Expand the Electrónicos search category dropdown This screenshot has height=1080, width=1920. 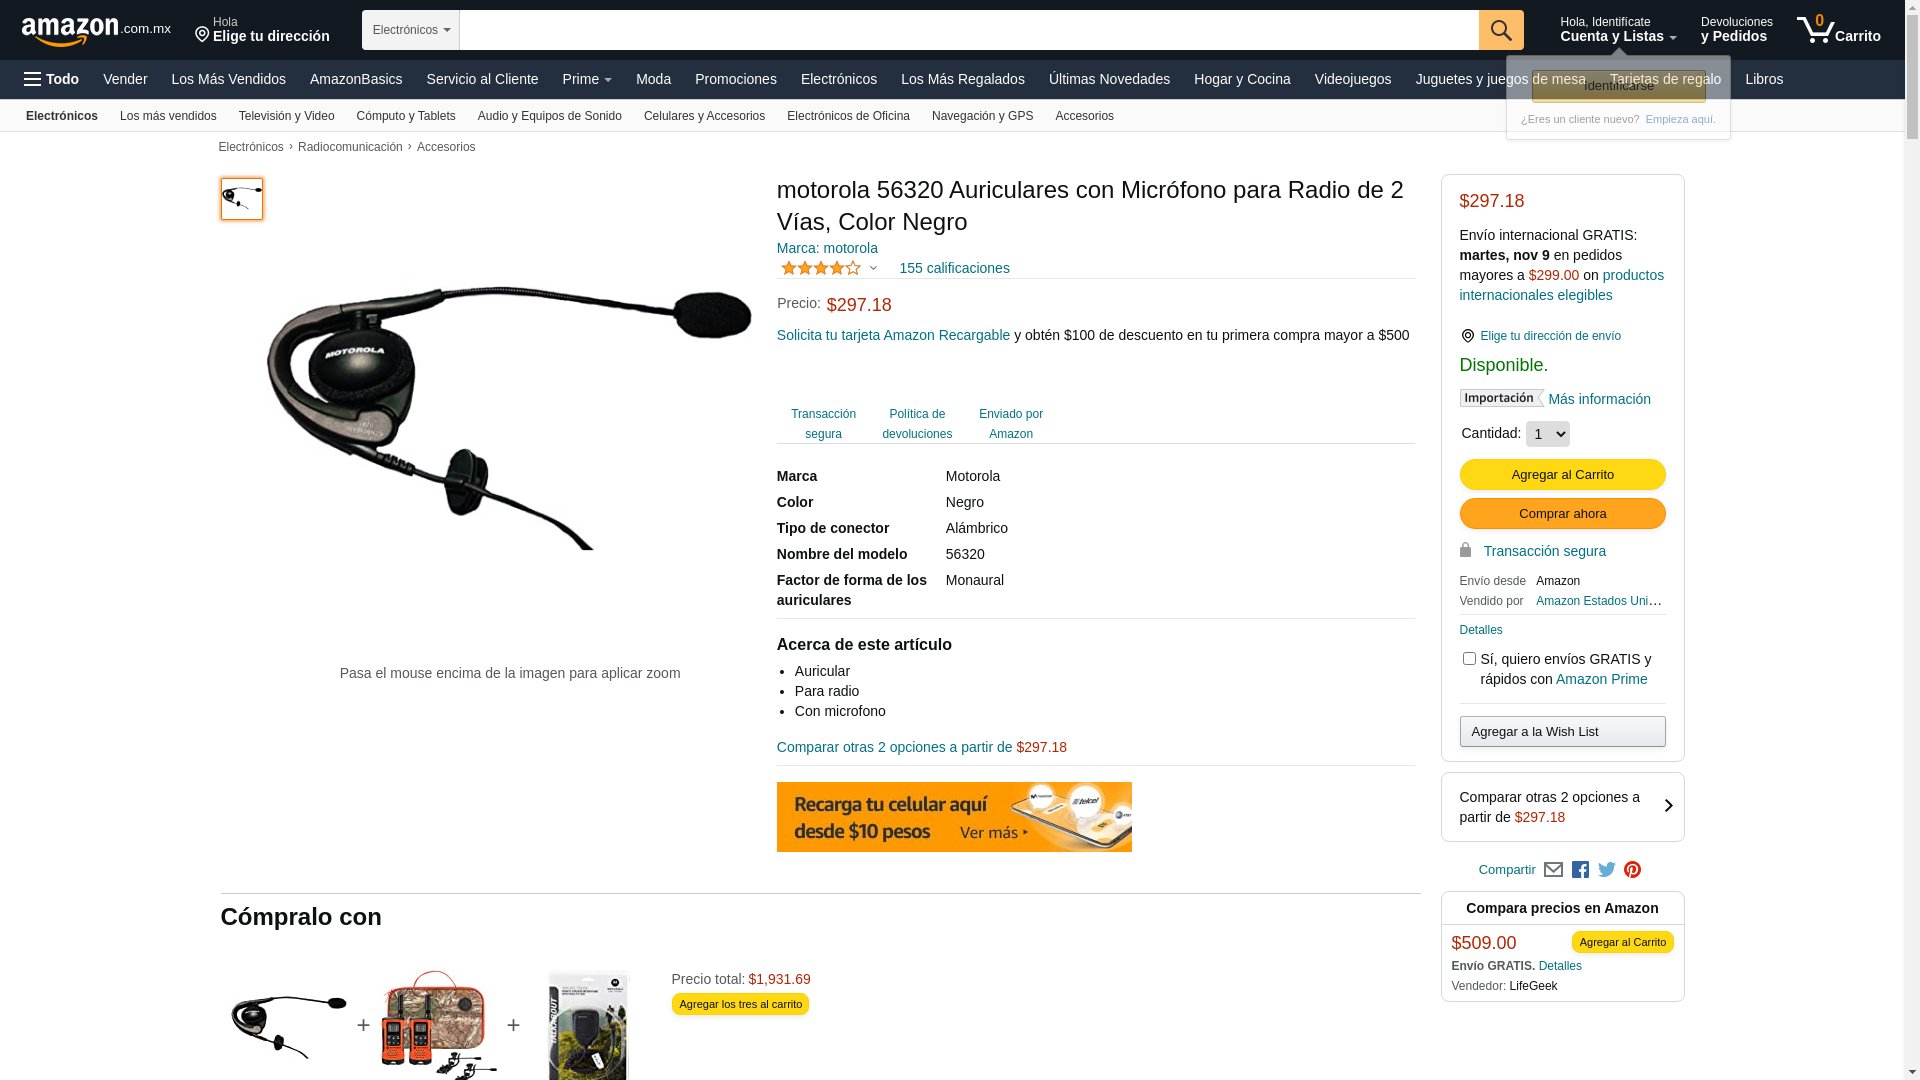pyautogui.click(x=411, y=30)
